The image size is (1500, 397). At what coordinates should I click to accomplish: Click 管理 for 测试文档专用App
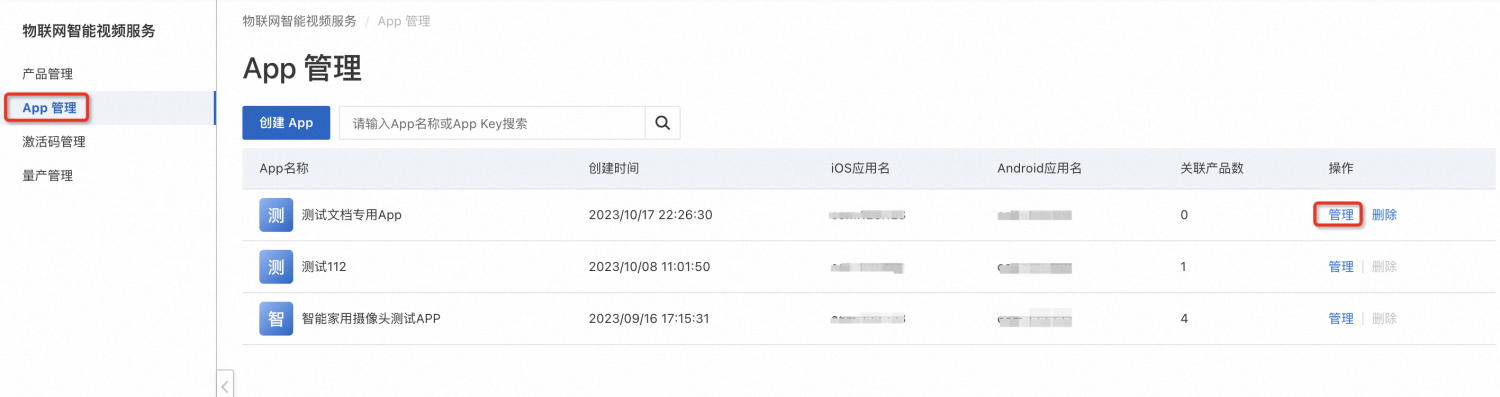(1341, 215)
